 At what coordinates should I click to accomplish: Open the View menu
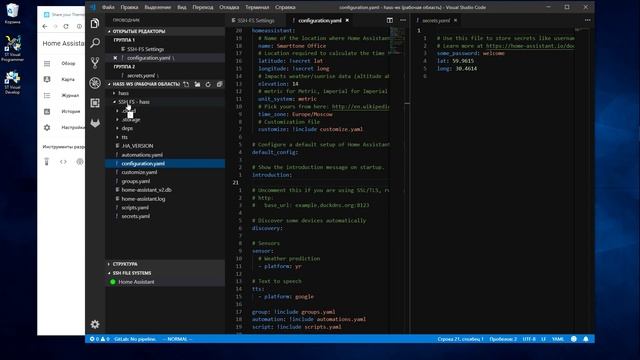click(182, 7)
